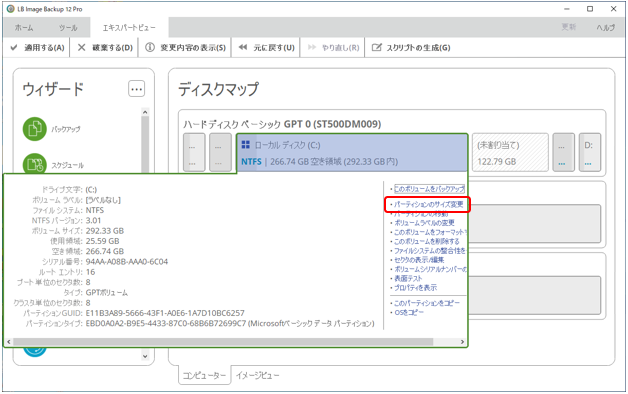
Task: Click 変更内容の表示(S) in the toolbar
Action: [x=185, y=48]
